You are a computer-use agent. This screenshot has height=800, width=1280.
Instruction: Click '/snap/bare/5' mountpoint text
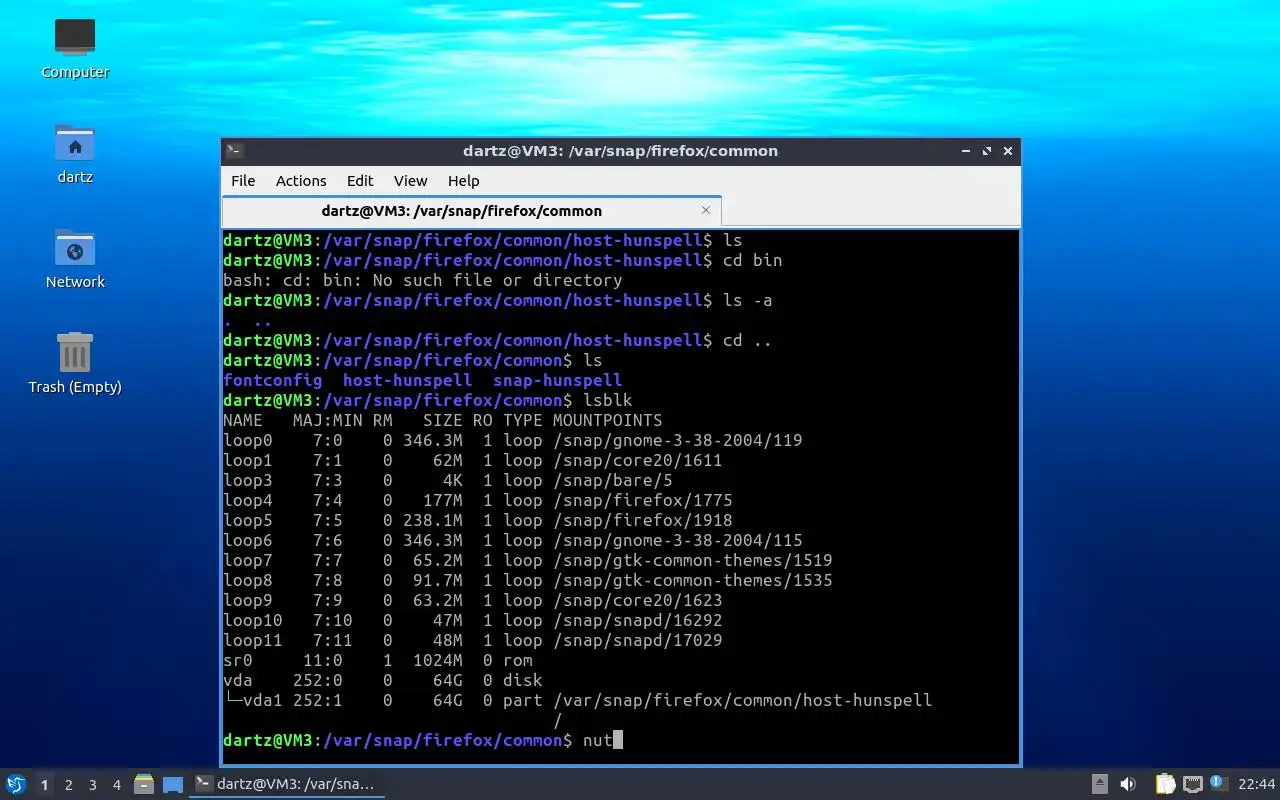(613, 480)
